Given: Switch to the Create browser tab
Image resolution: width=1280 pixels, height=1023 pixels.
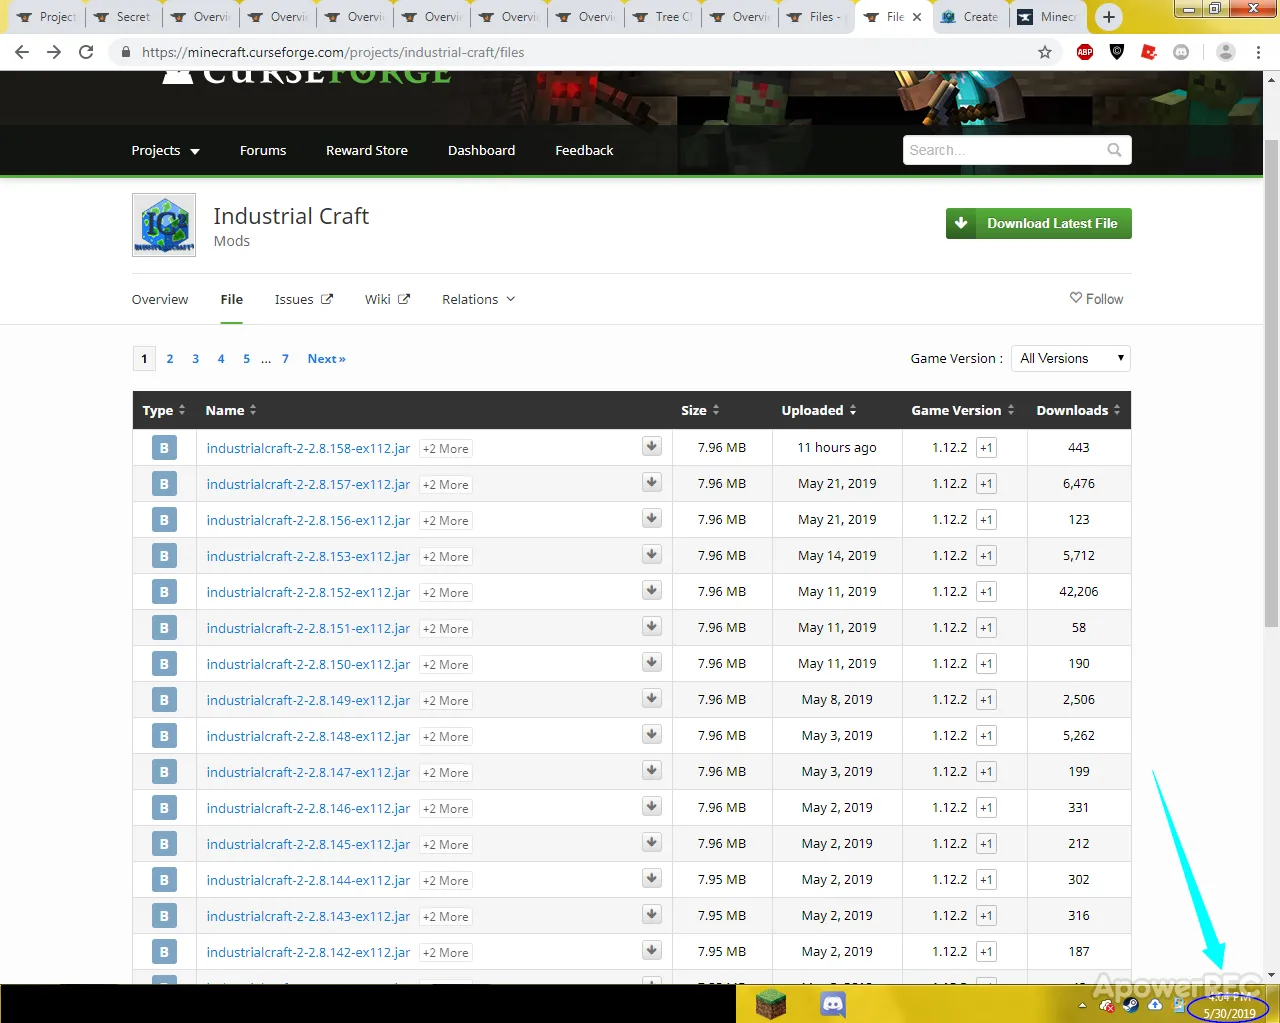Looking at the screenshot, I should click(970, 17).
